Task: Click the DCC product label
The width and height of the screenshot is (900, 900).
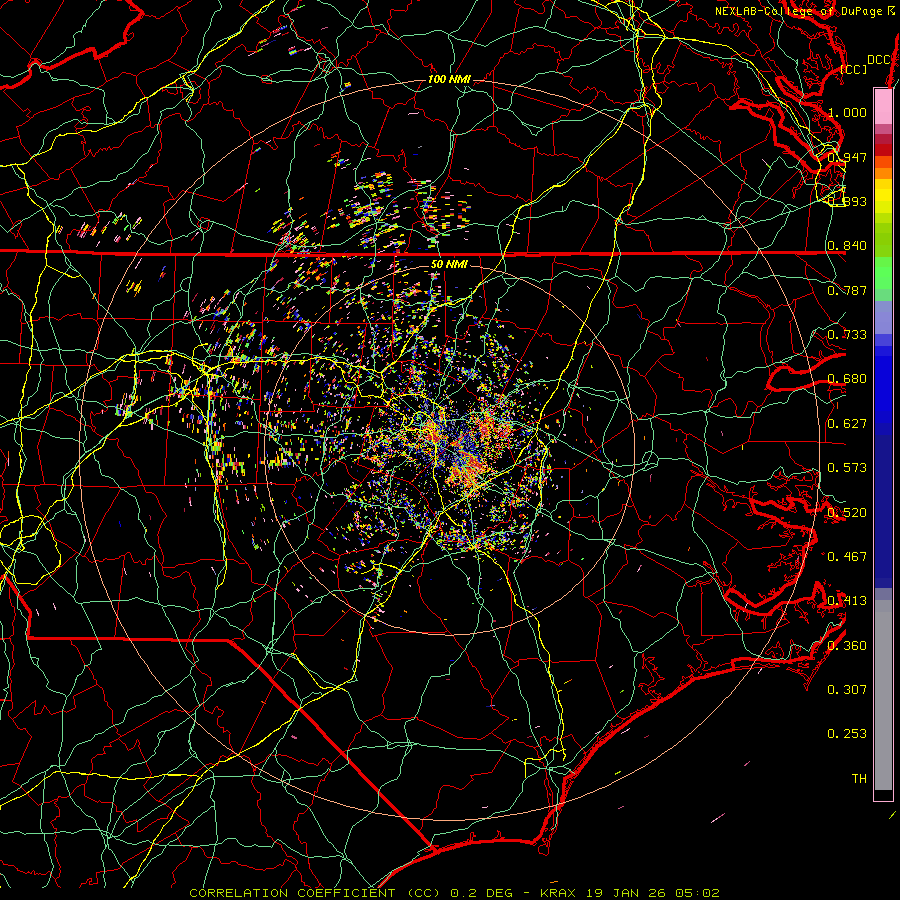Action: 878,60
